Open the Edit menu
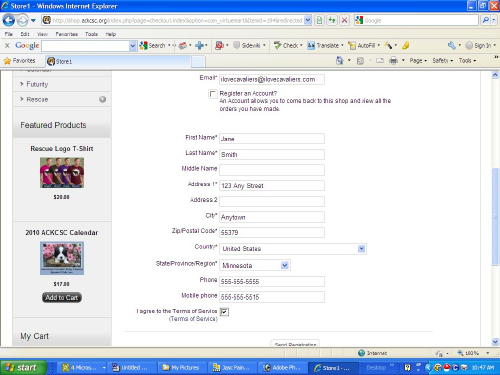 pyautogui.click(x=25, y=34)
